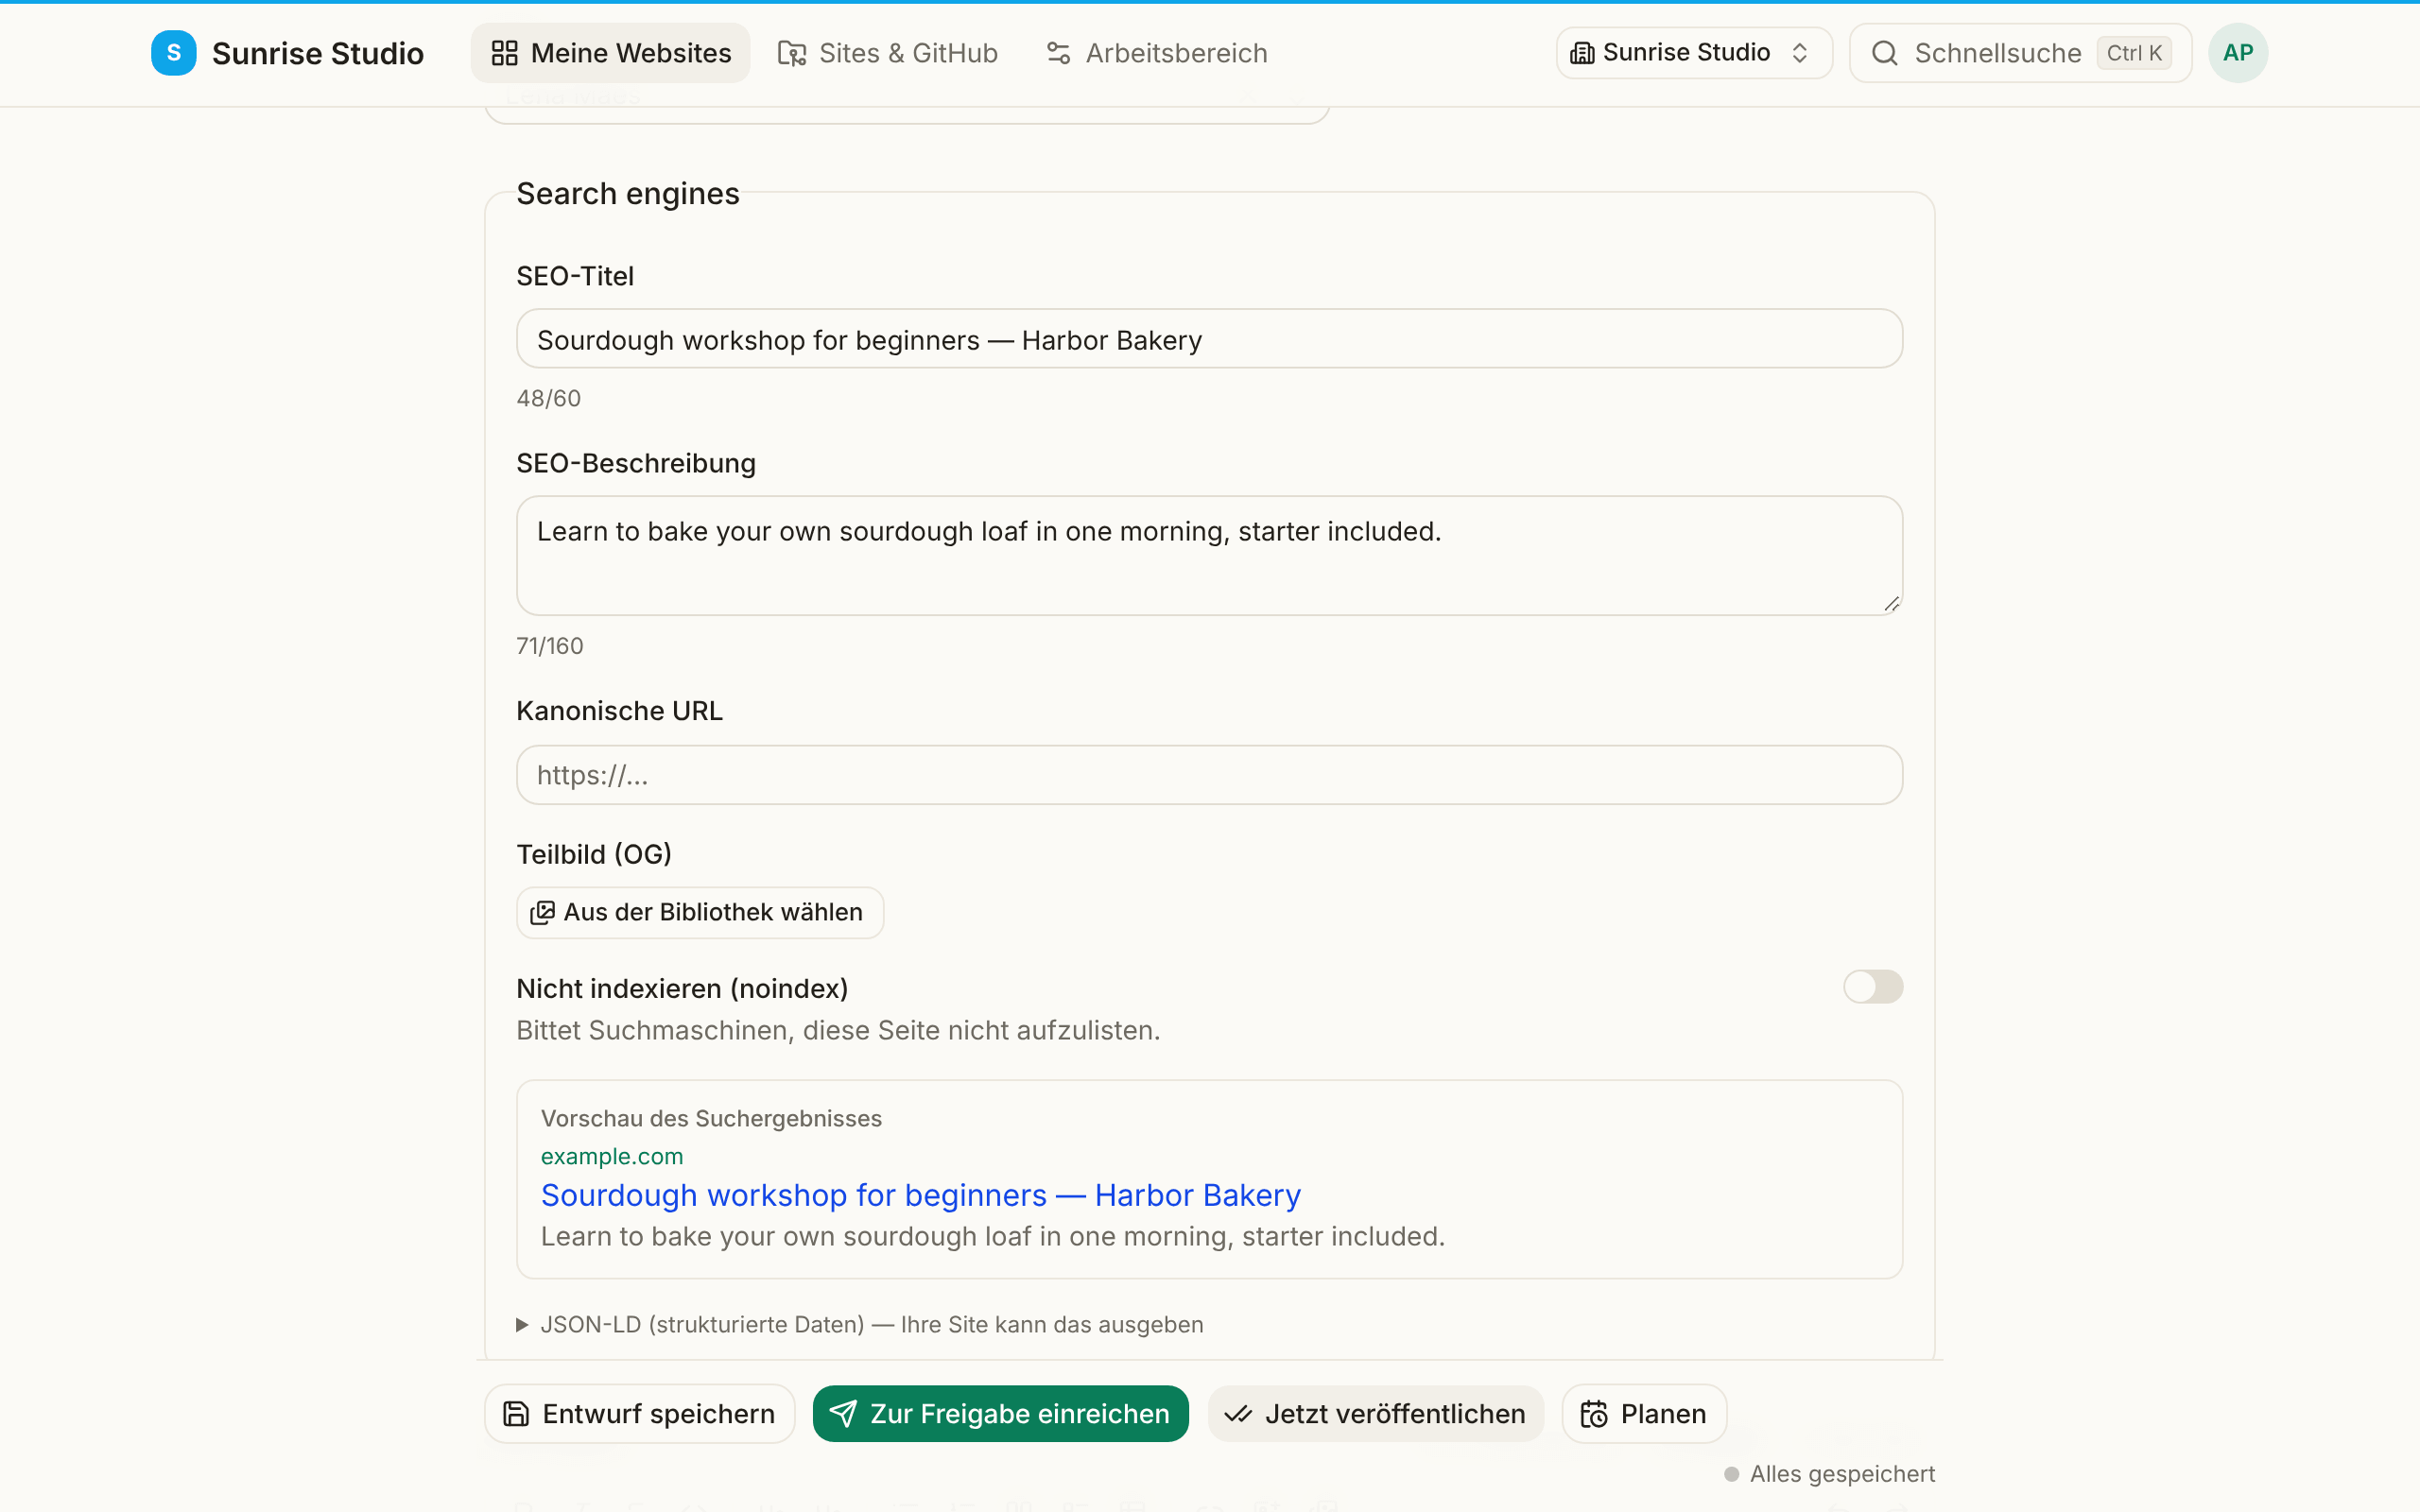The height and width of the screenshot is (1512, 2420).
Task: Click the preview description text in search result
Action: [x=992, y=1237]
